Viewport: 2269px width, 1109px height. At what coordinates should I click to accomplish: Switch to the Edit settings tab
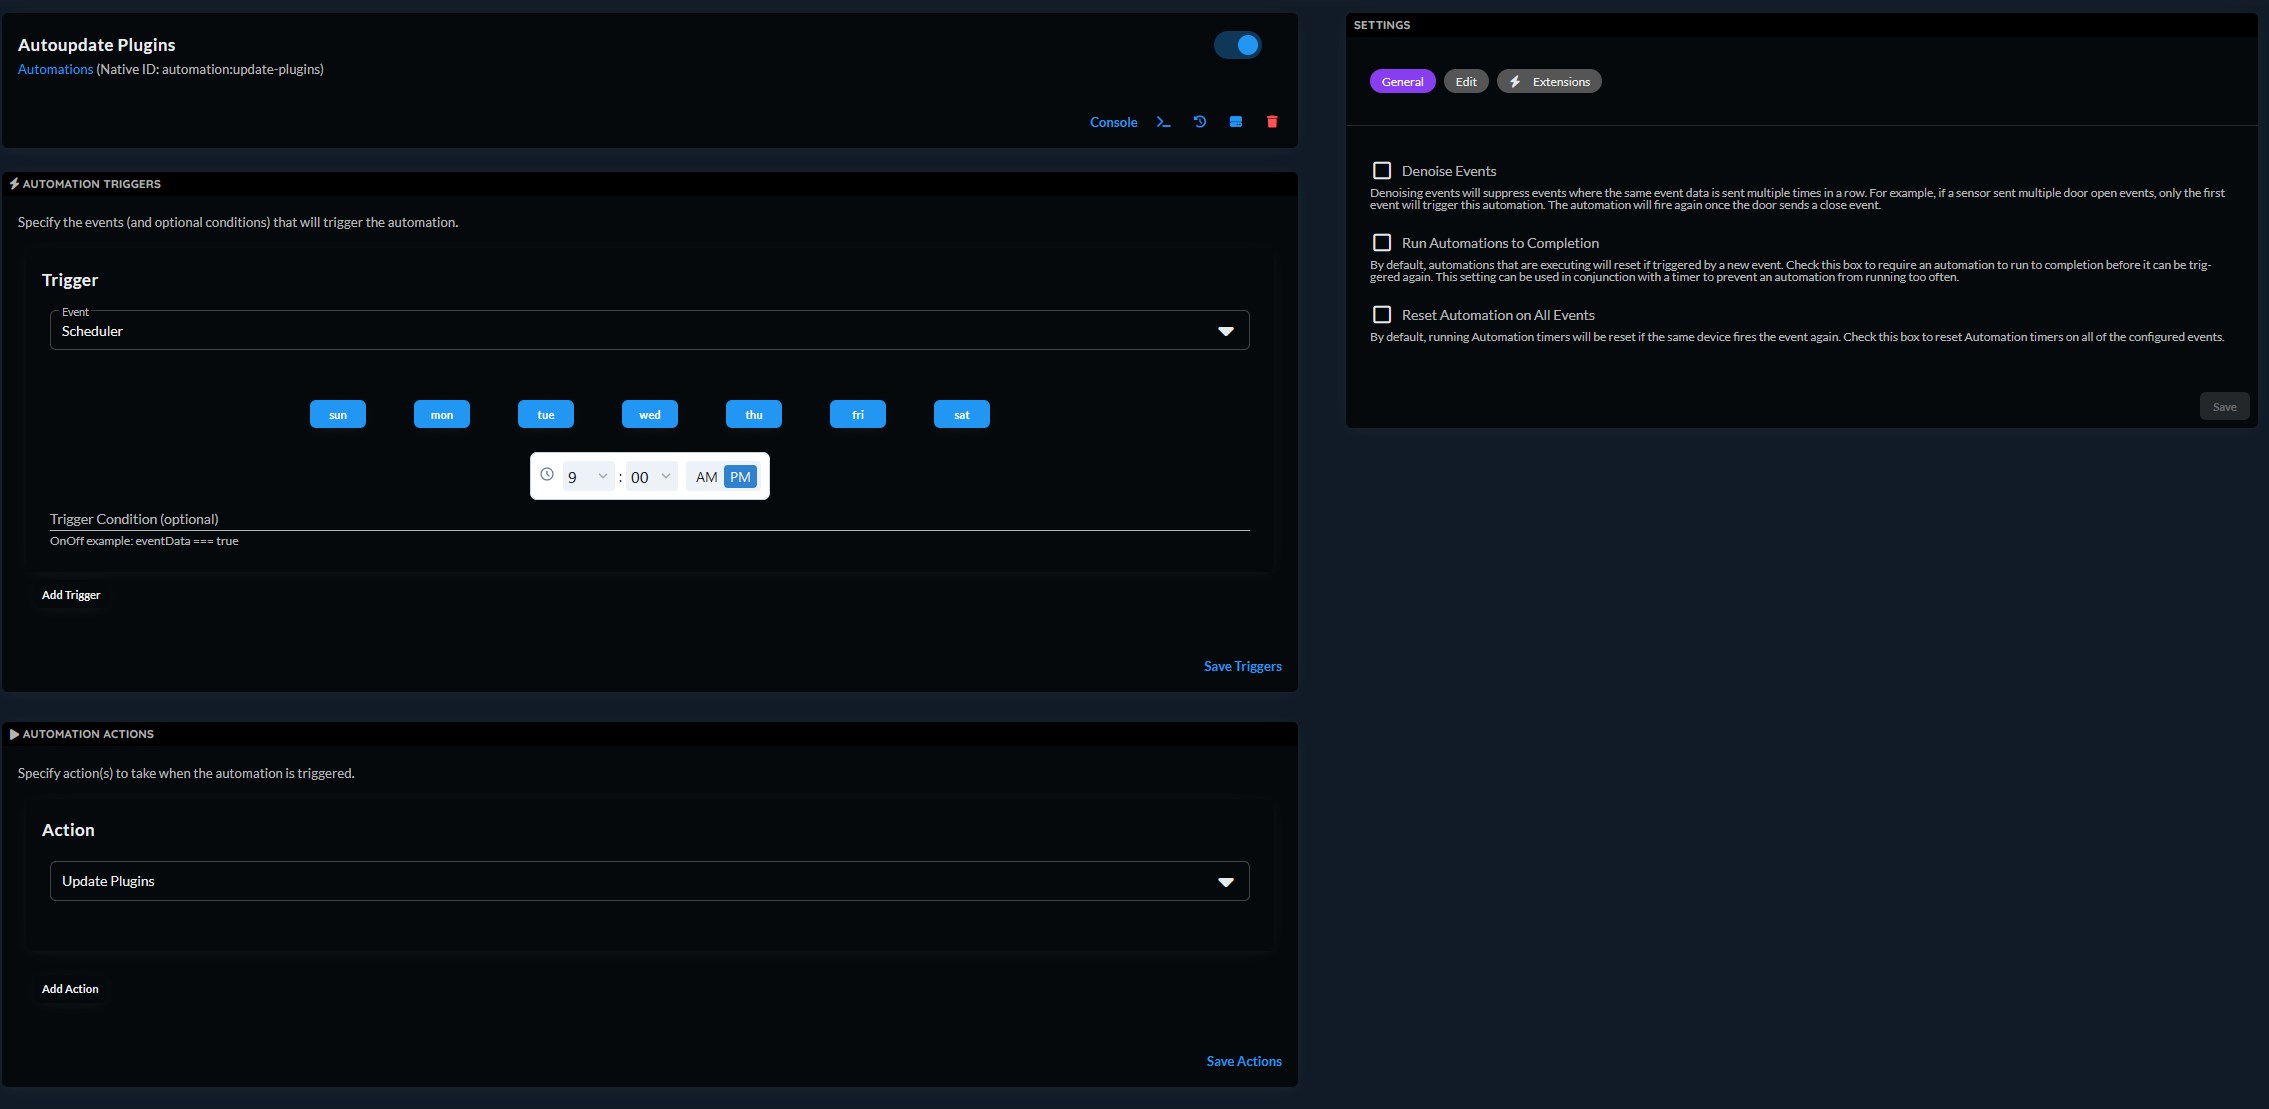pos(1466,82)
